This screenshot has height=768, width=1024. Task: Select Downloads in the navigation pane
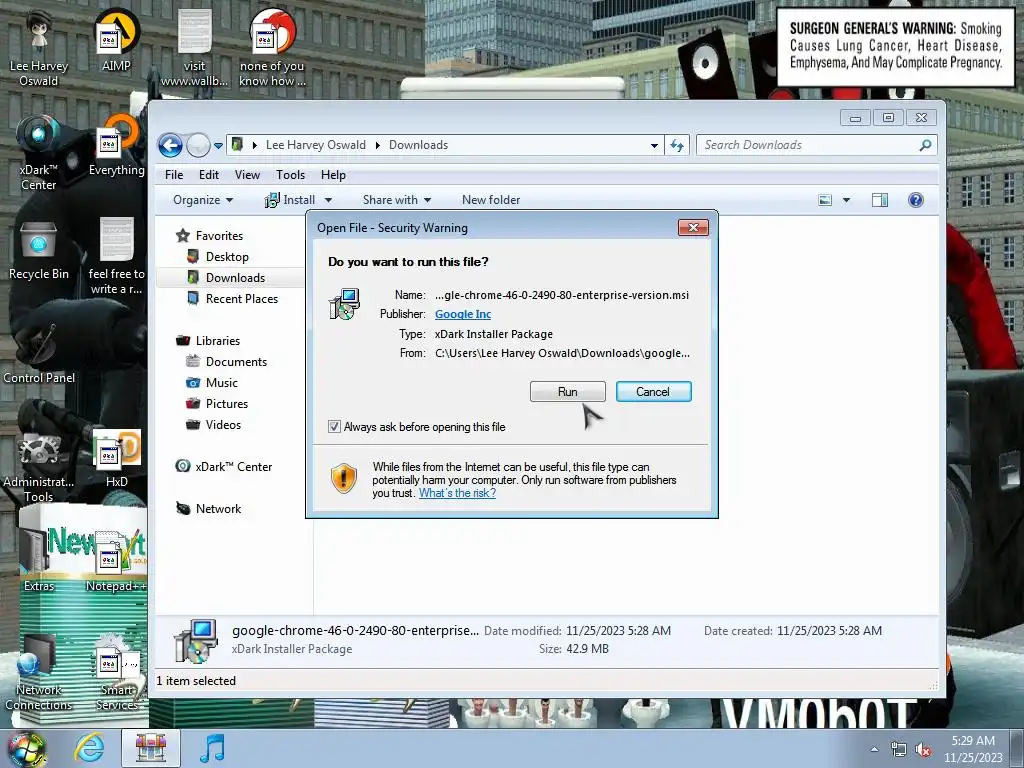point(234,278)
